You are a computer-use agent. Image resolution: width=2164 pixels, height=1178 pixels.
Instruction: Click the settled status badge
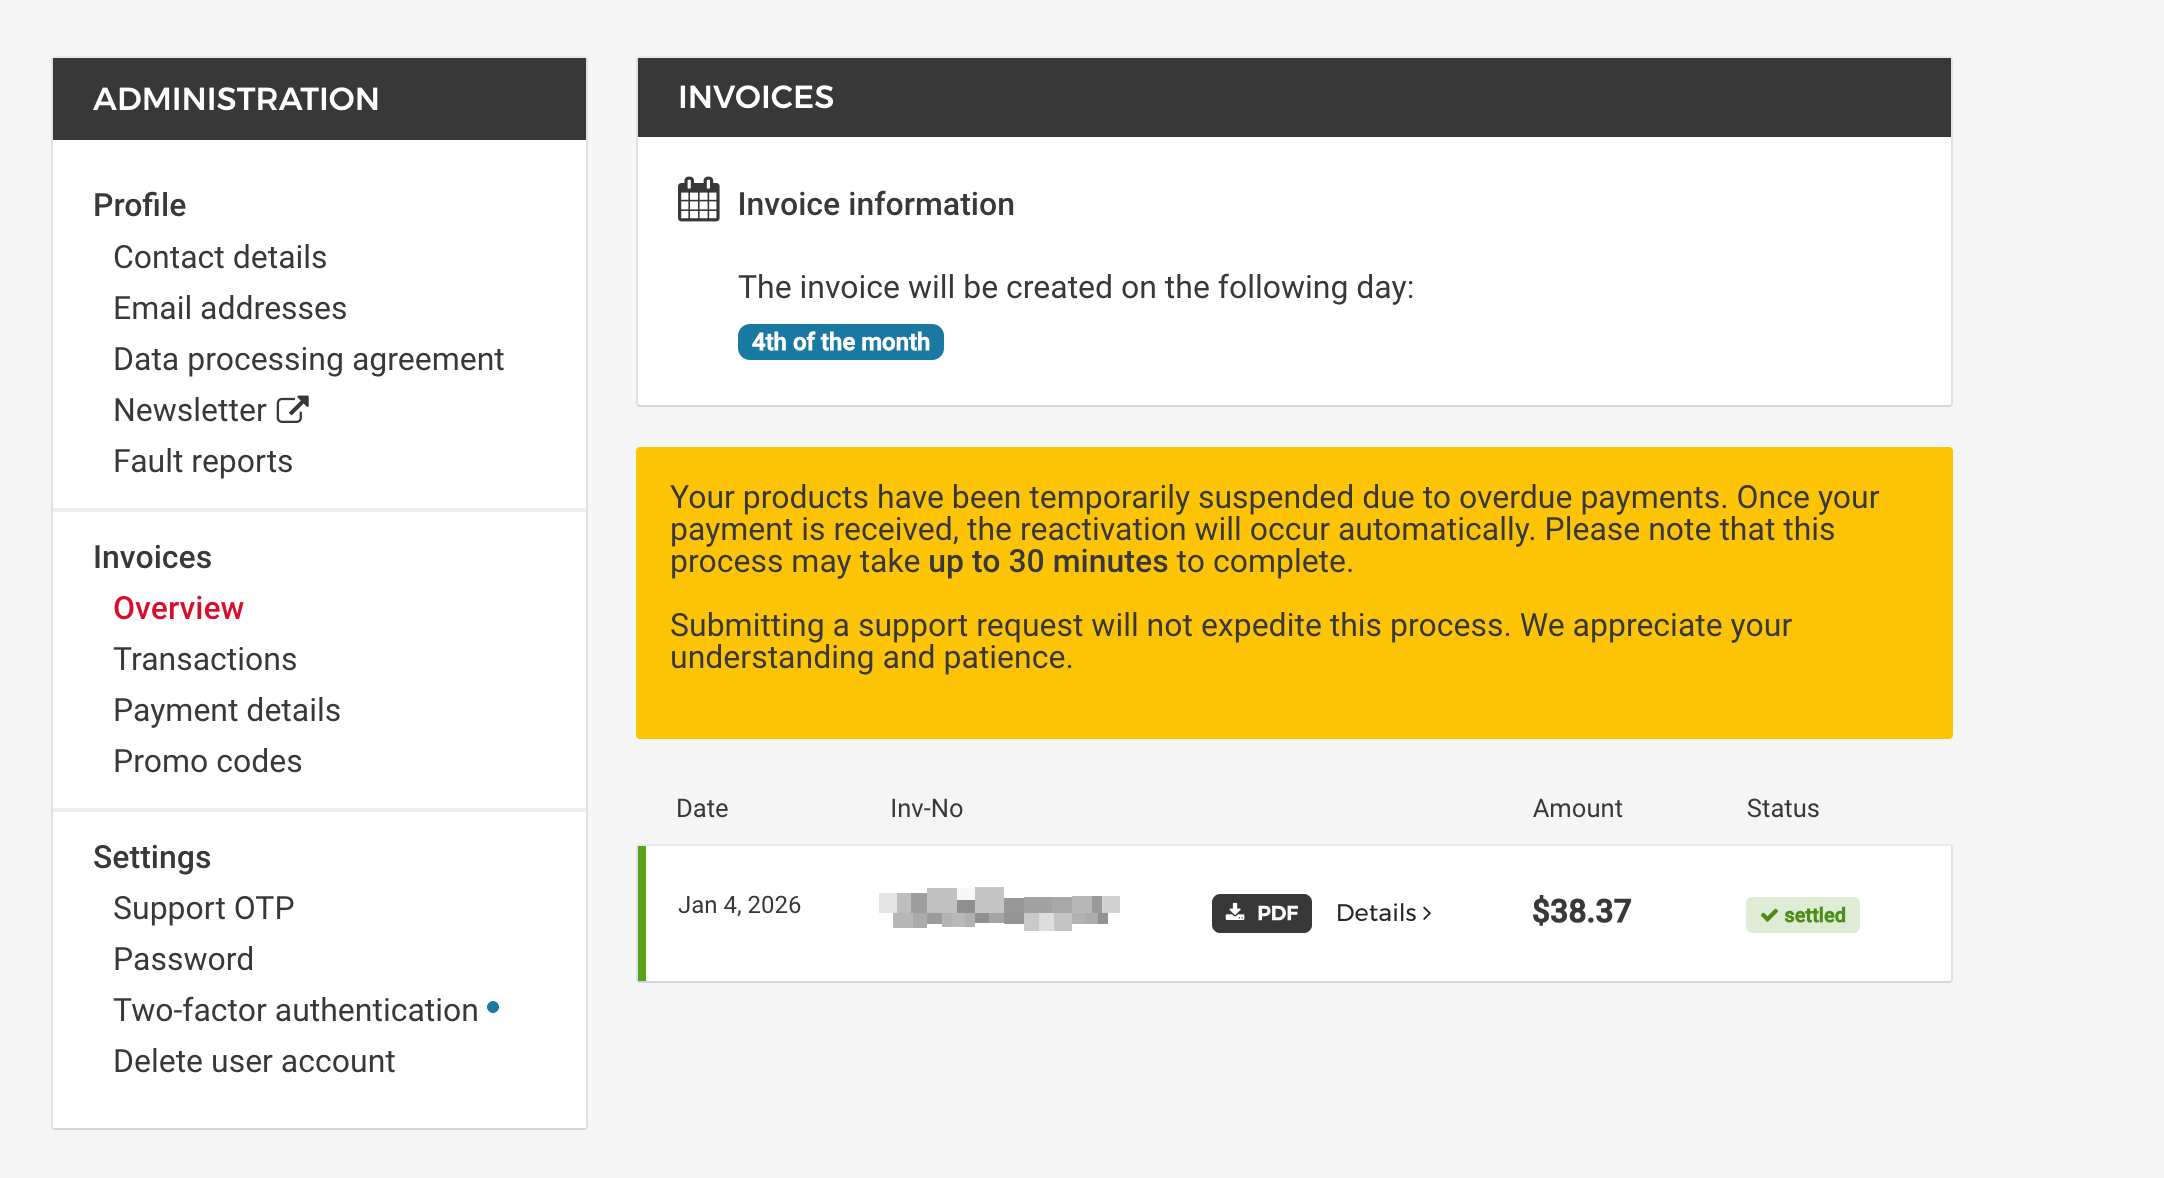1802,915
